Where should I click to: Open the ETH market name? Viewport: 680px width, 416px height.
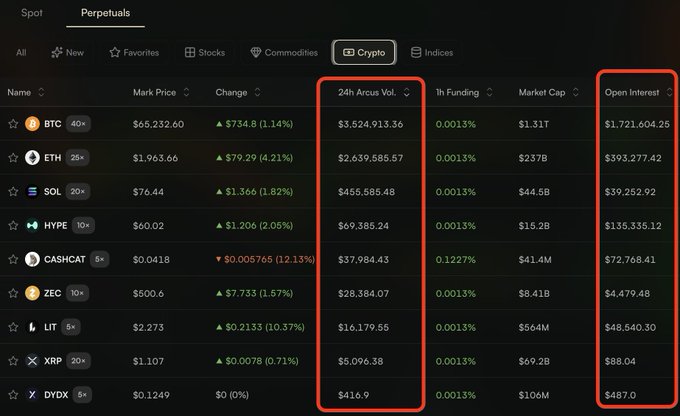pyautogui.click(x=52, y=158)
